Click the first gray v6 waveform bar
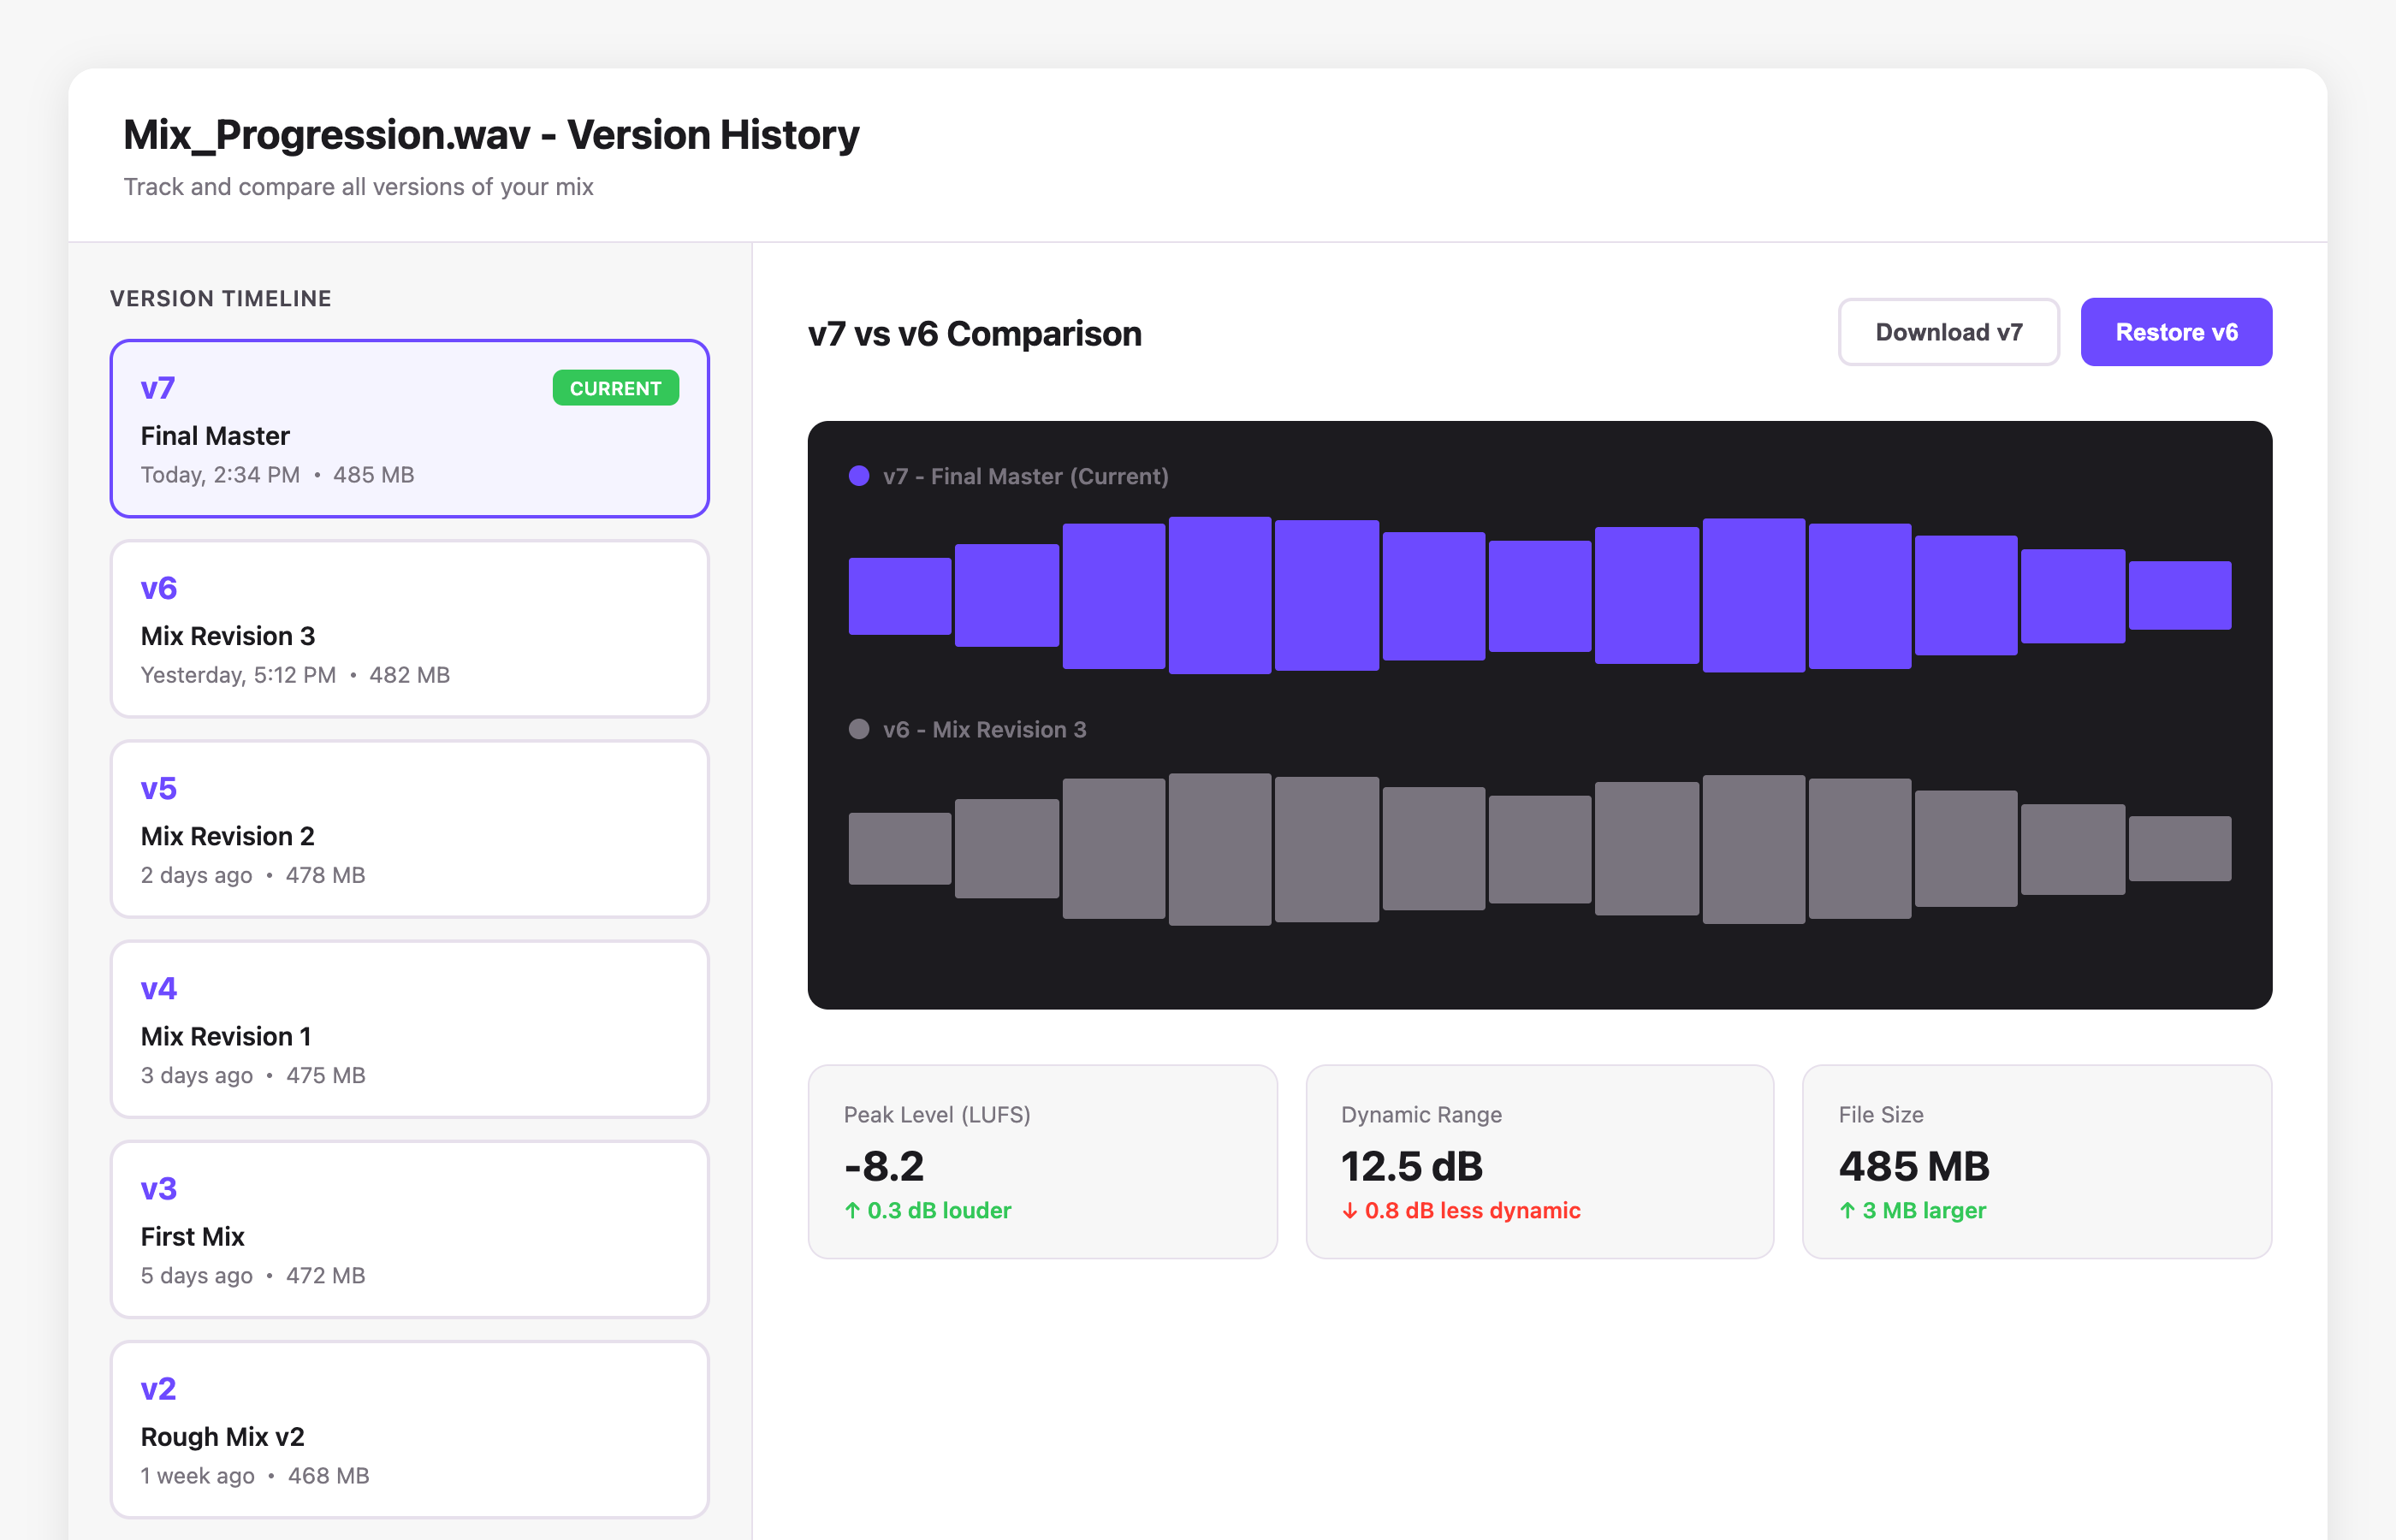2396x1540 pixels. point(899,848)
